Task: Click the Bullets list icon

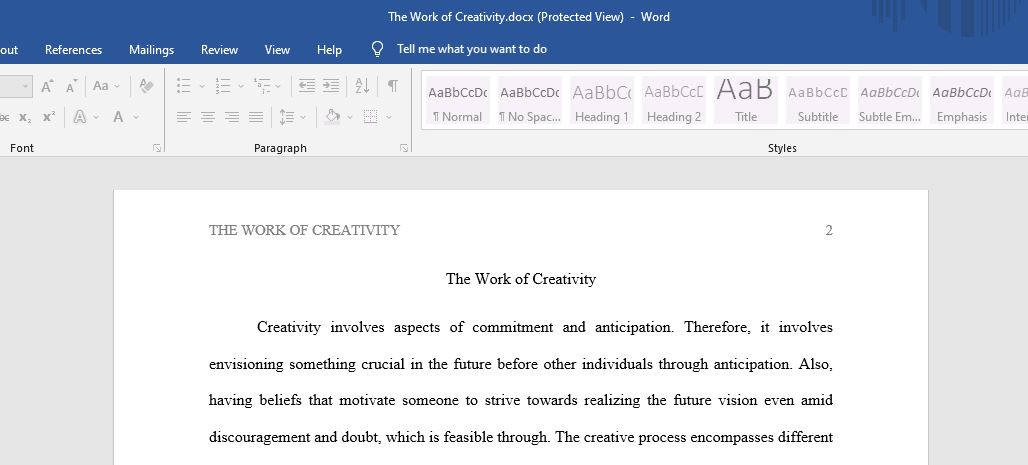Action: (x=184, y=86)
